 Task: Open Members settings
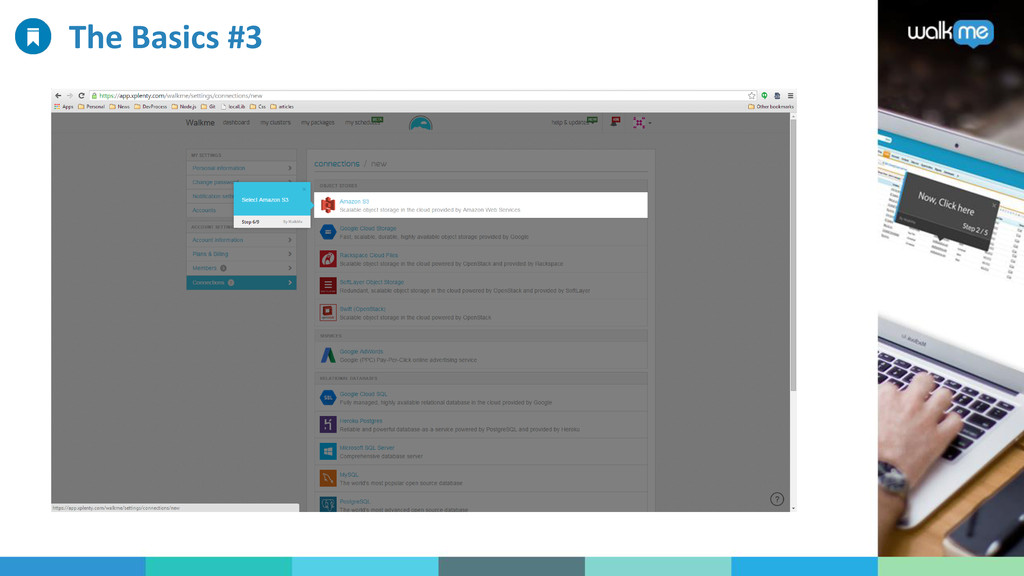point(242,268)
